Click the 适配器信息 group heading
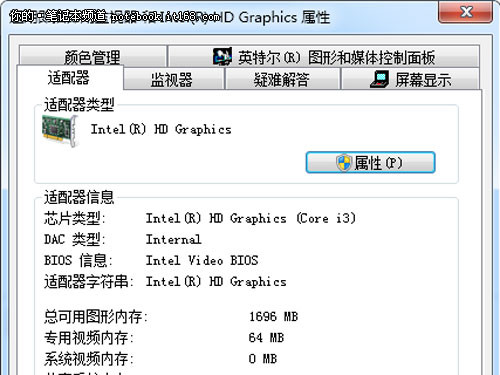 point(79,197)
